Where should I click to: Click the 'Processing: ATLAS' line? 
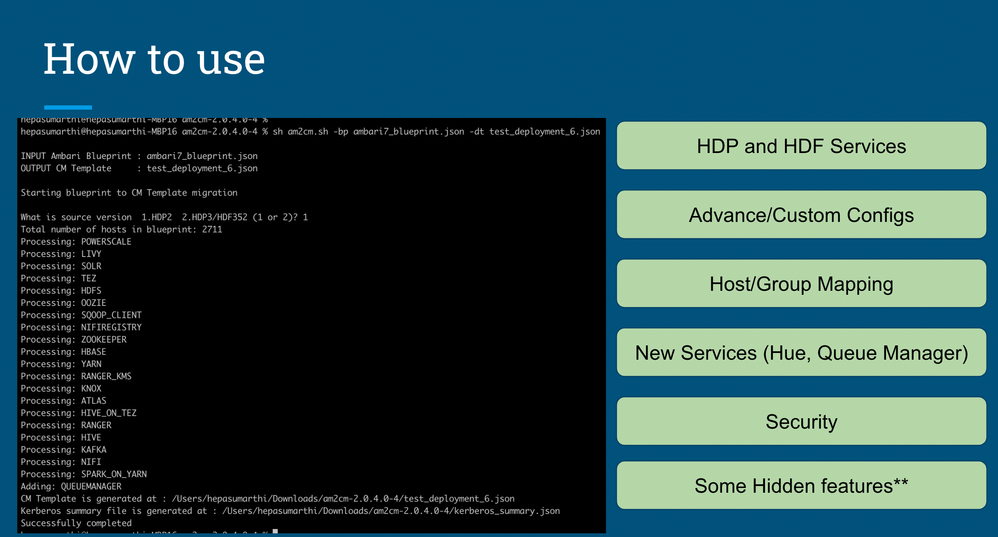coord(63,401)
